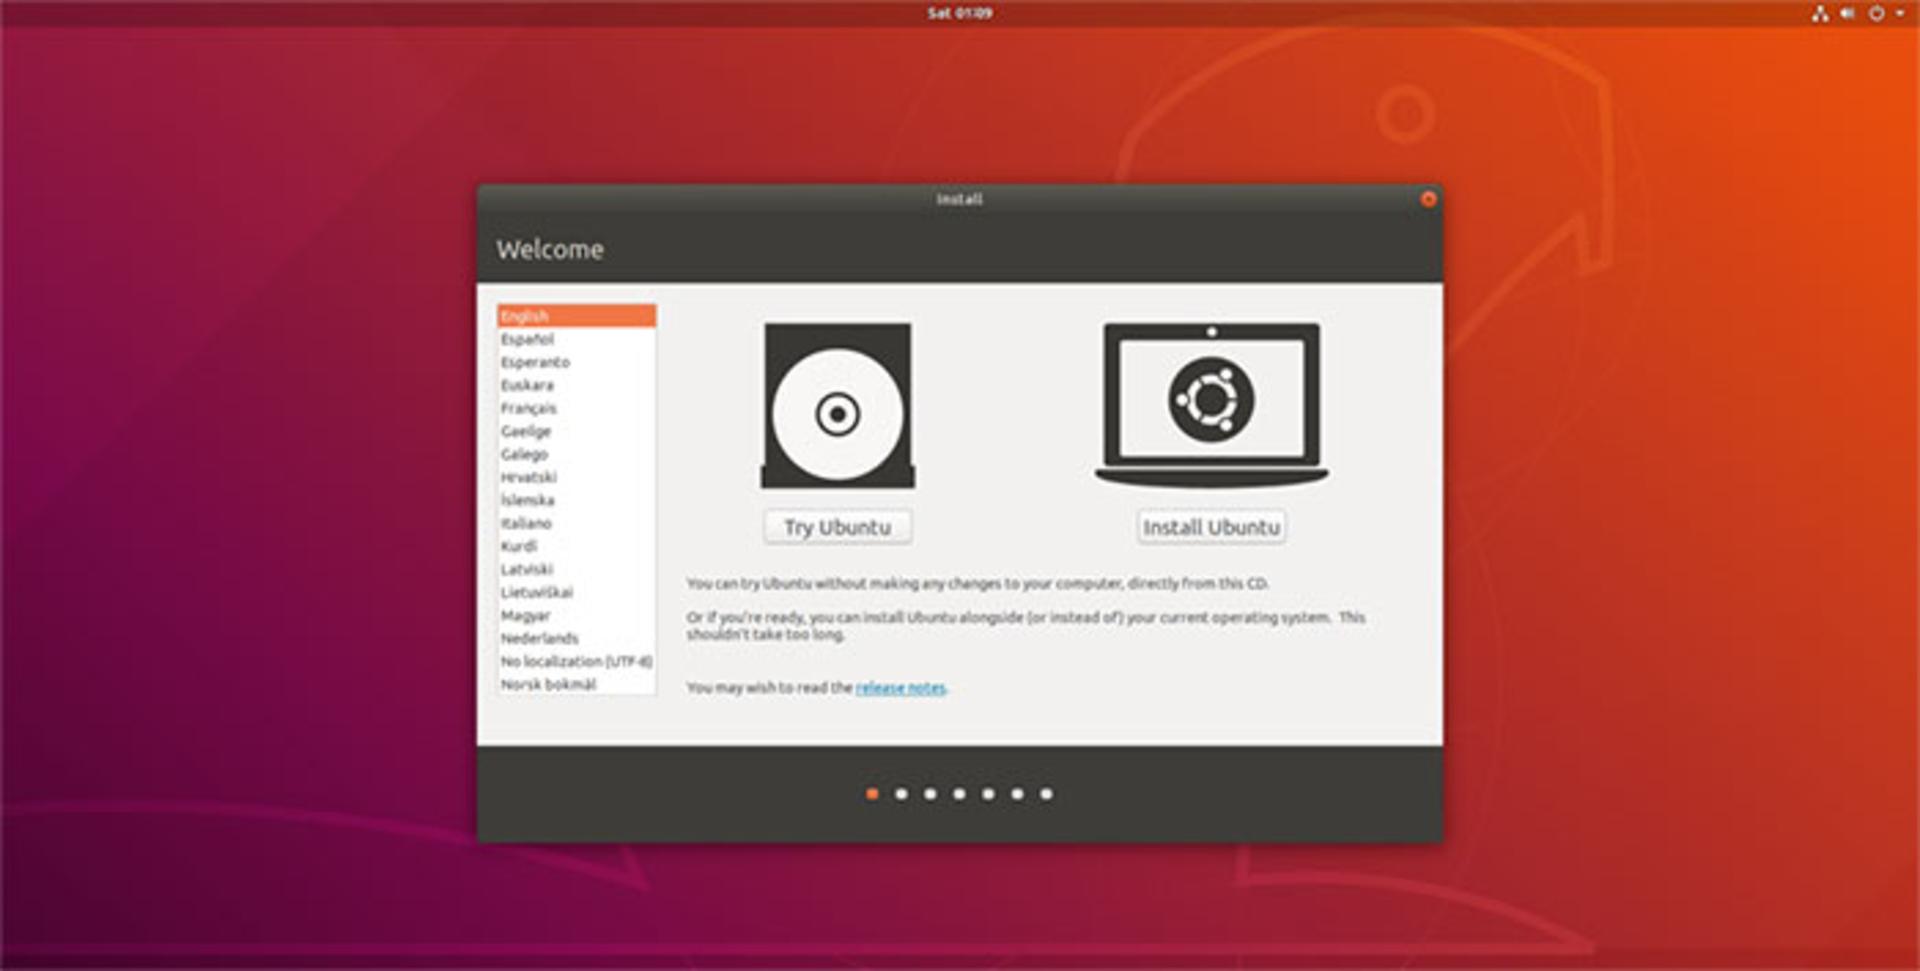Image resolution: width=1920 pixels, height=971 pixels.
Task: Click the CD disc icon above Try Ubuntu
Action: point(838,405)
